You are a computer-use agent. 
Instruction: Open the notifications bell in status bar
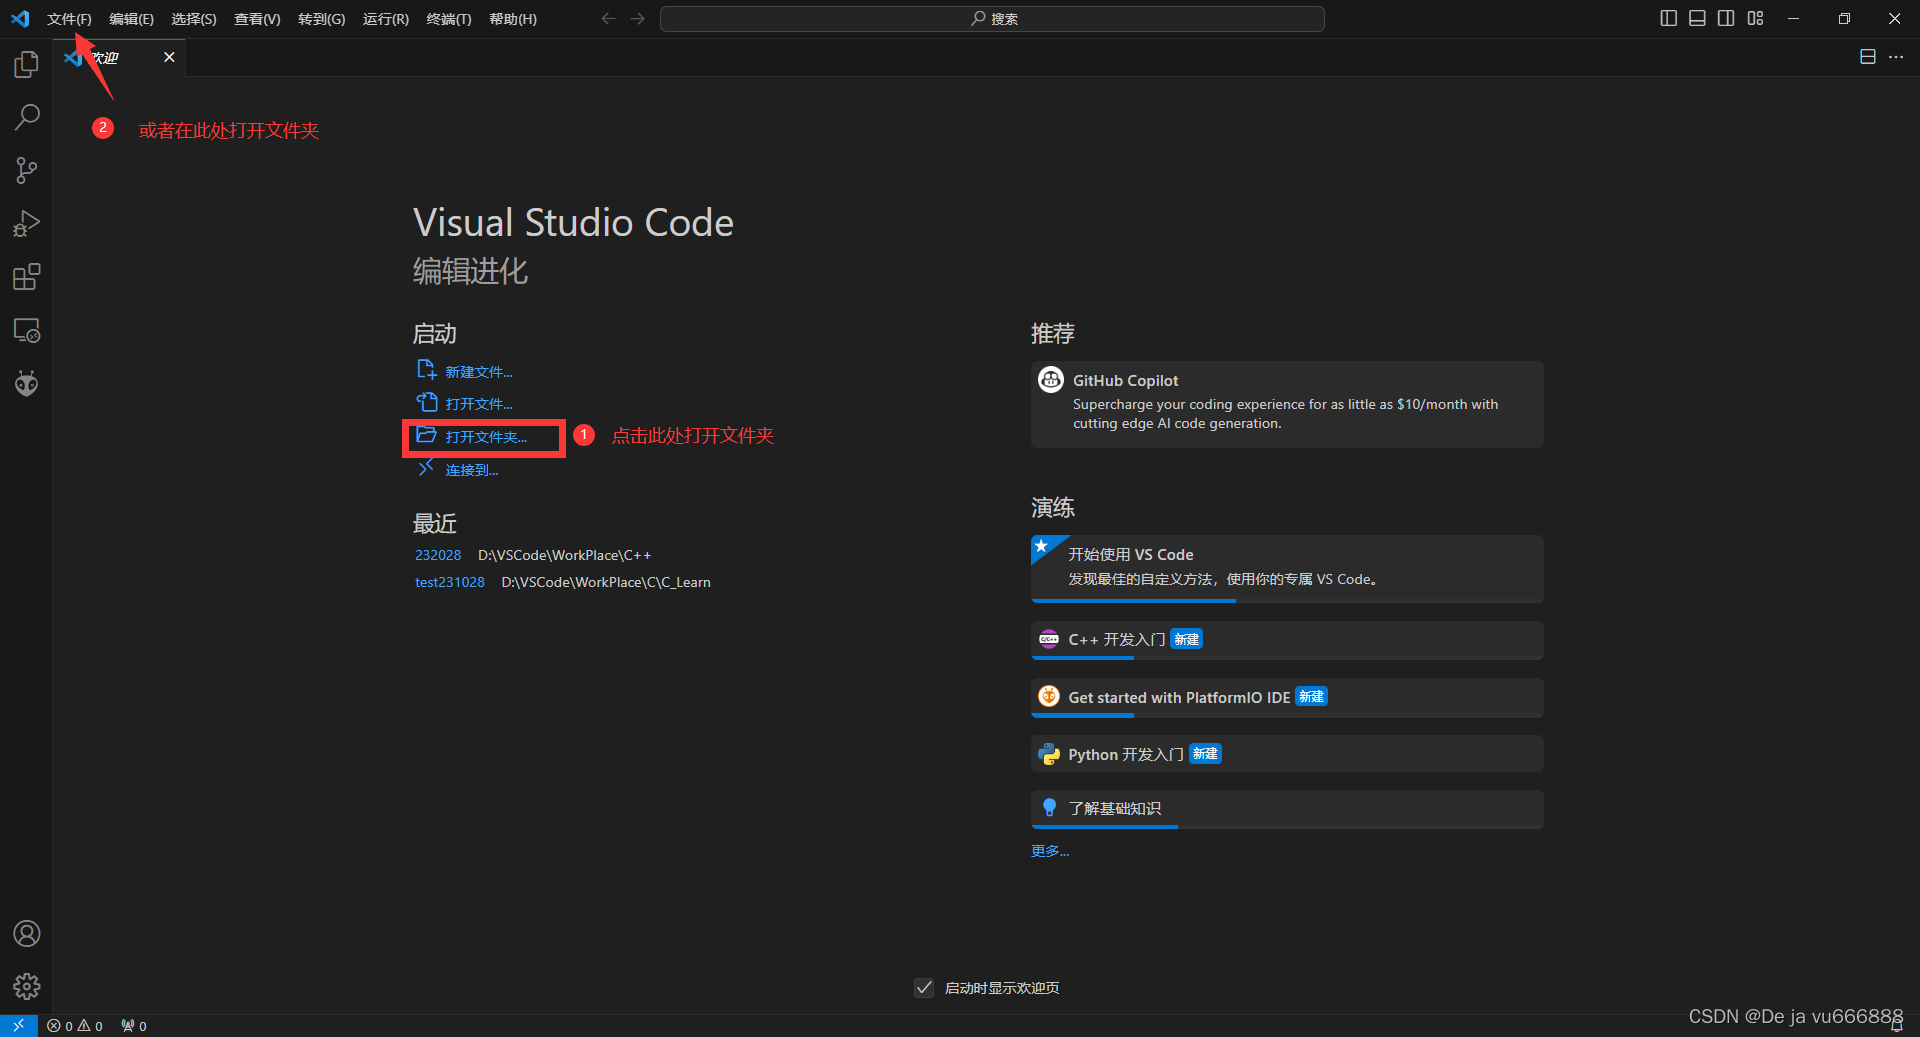tap(1896, 1026)
